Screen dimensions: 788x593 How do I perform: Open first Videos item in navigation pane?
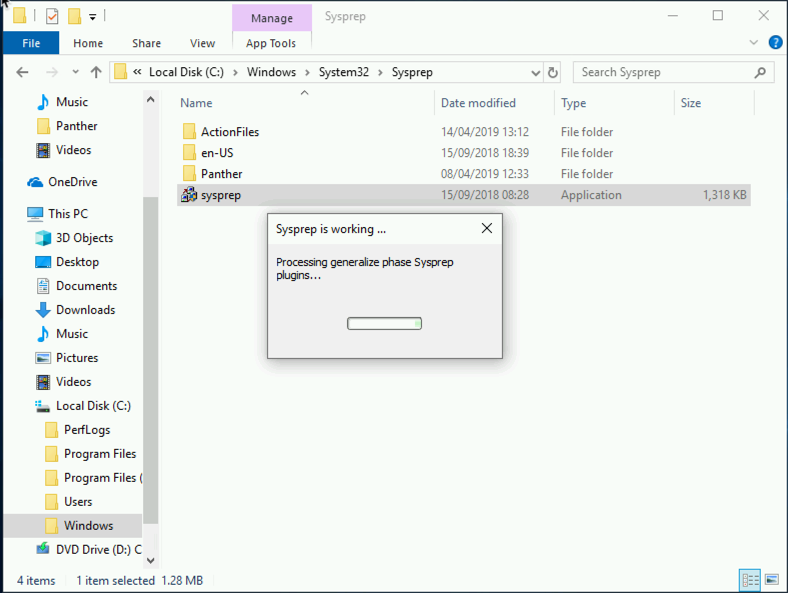pyautogui.click(x=73, y=150)
